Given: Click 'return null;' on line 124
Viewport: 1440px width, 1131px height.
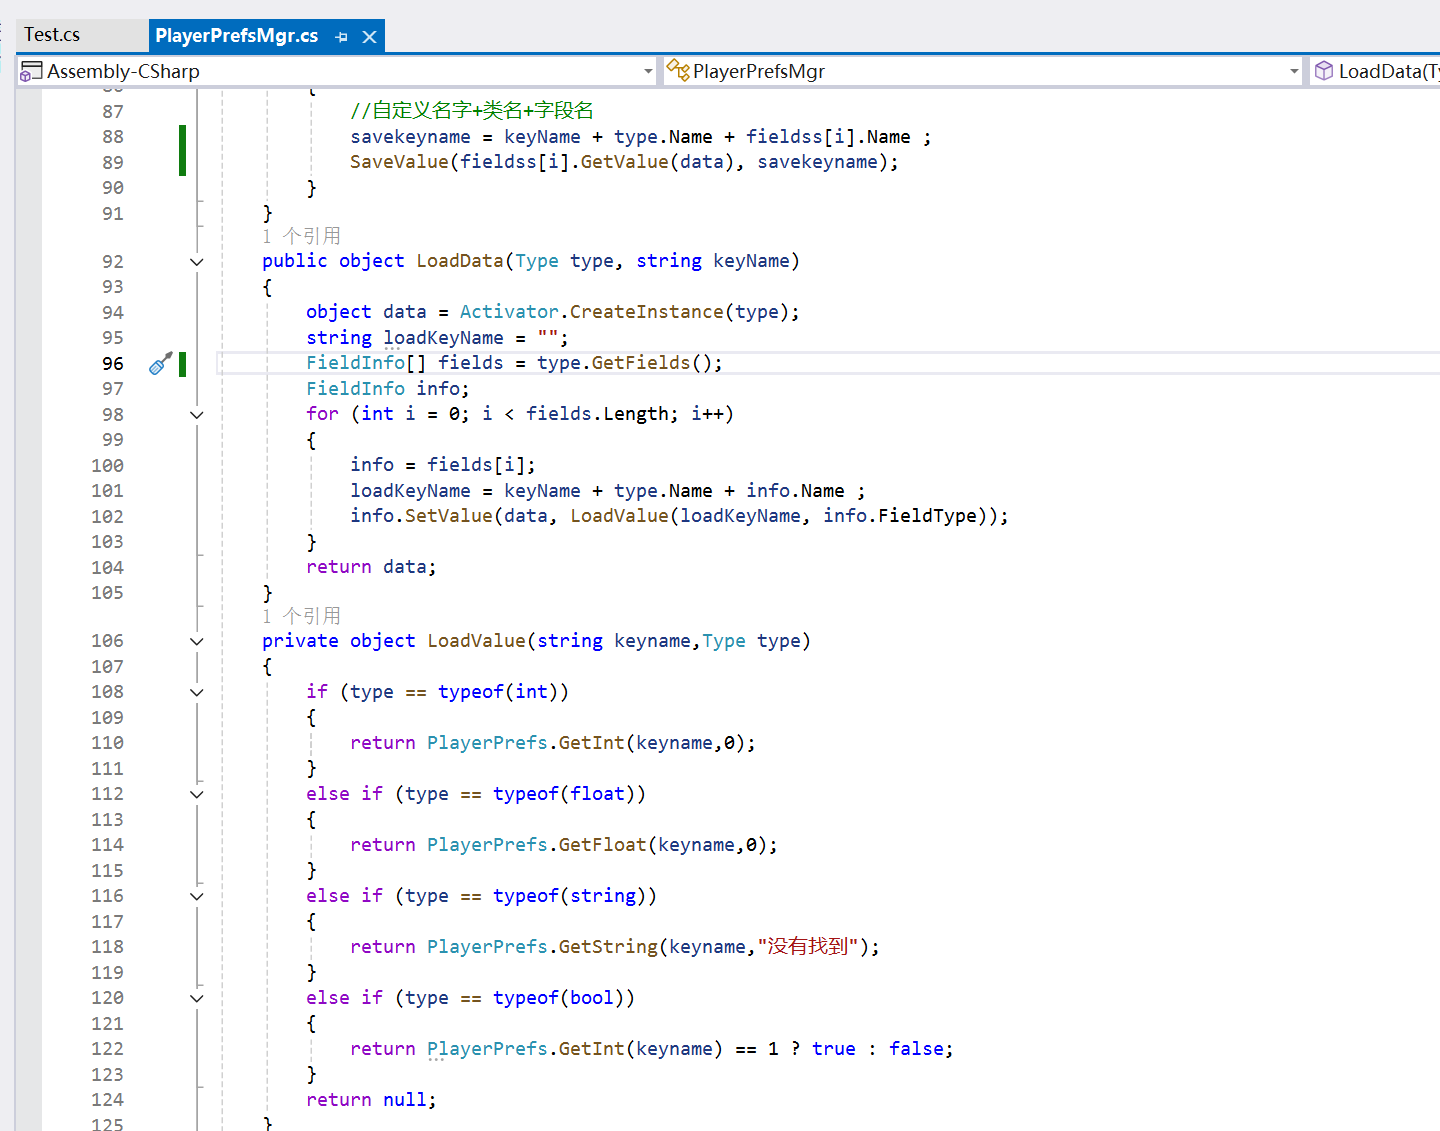Looking at the screenshot, I should [371, 1099].
